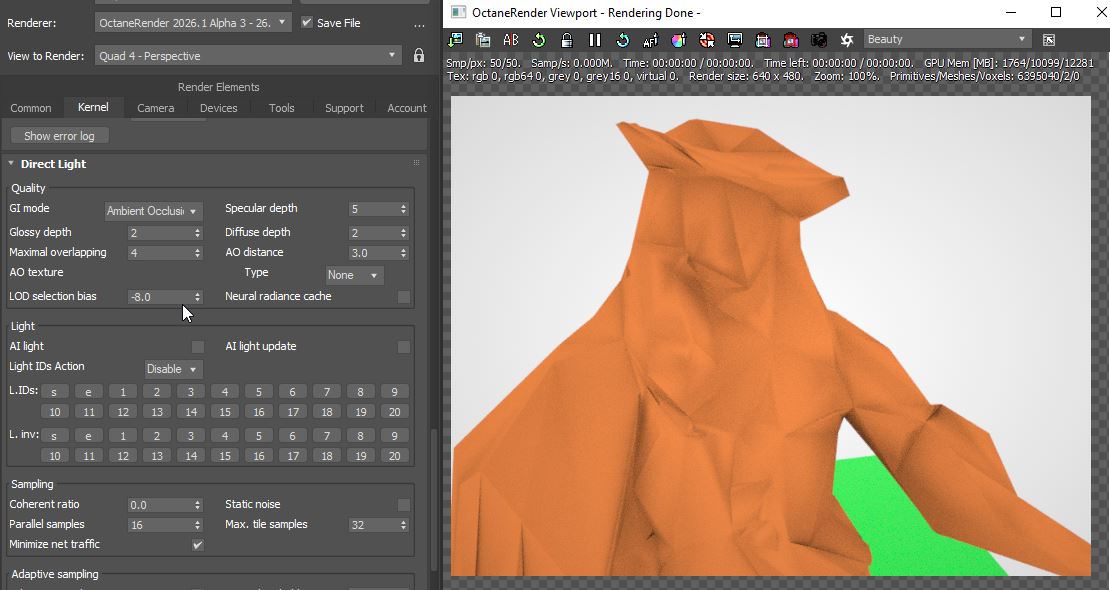The image size is (1110, 590).
Task: Toggle the AB comparison icon
Action: point(510,40)
